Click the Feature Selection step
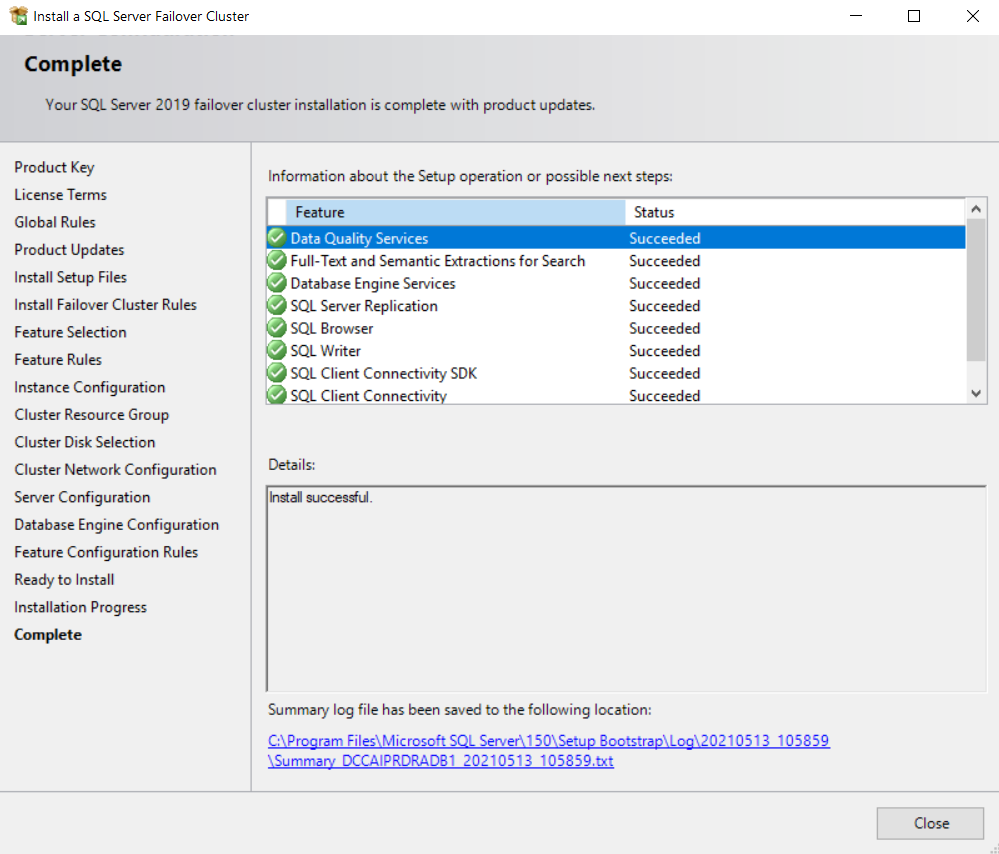The image size is (999, 854). [x=70, y=331]
